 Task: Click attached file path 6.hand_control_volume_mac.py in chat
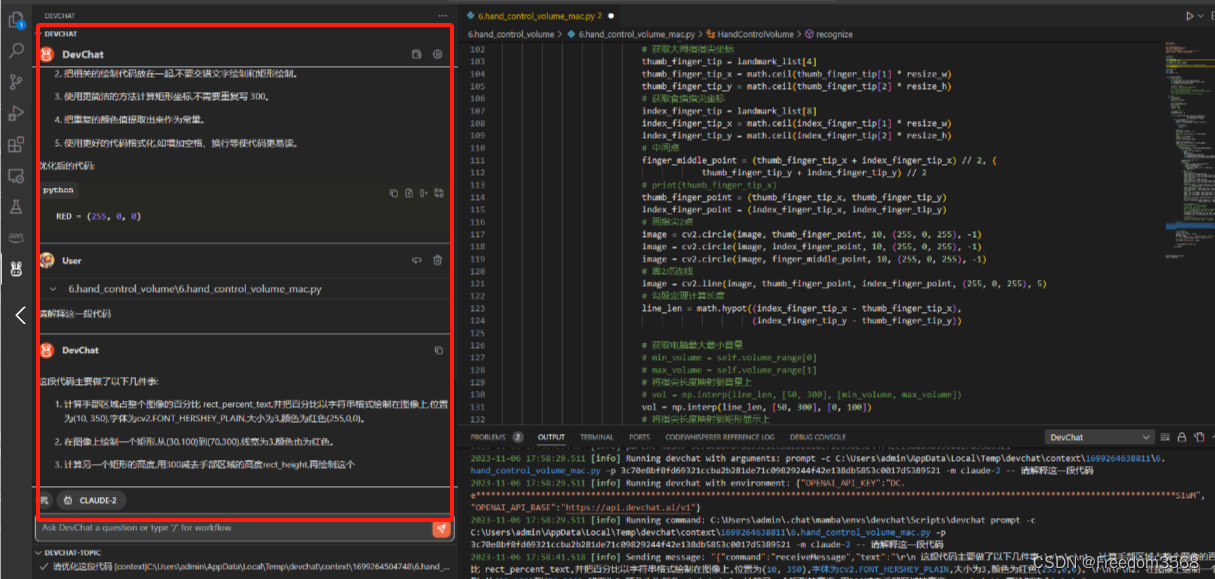195,288
